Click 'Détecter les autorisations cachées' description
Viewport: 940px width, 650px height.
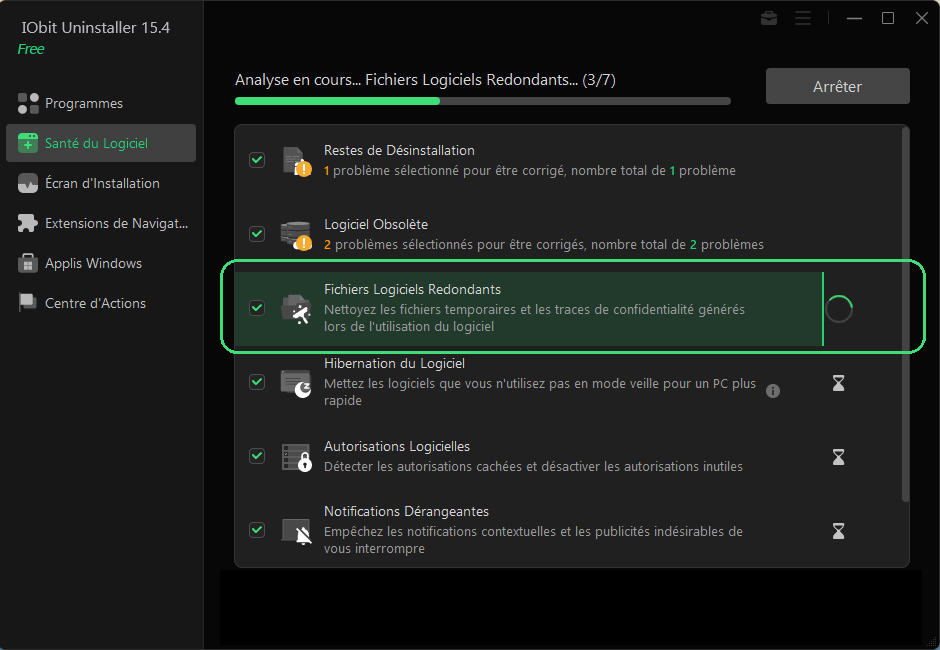(x=533, y=466)
